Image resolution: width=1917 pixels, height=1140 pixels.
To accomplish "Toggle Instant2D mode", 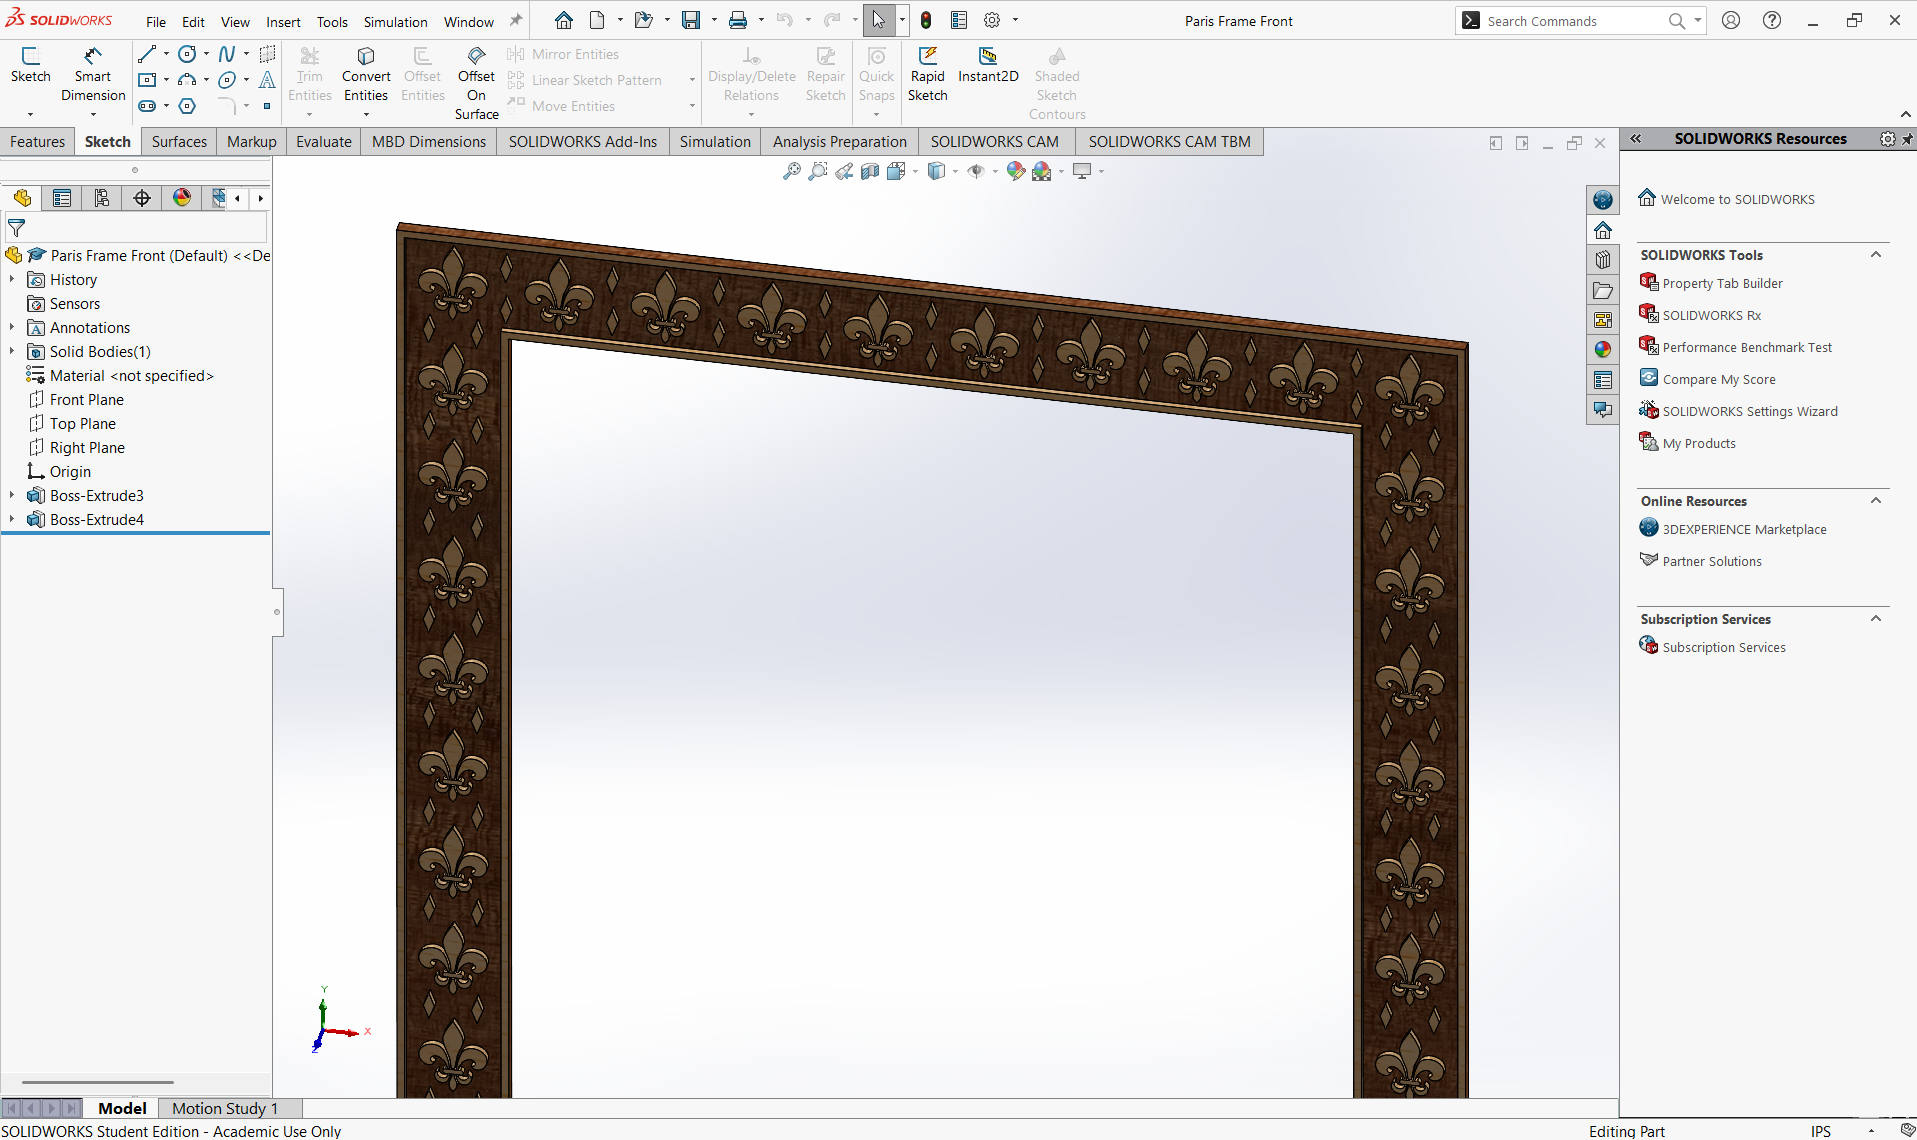I will click(x=988, y=66).
